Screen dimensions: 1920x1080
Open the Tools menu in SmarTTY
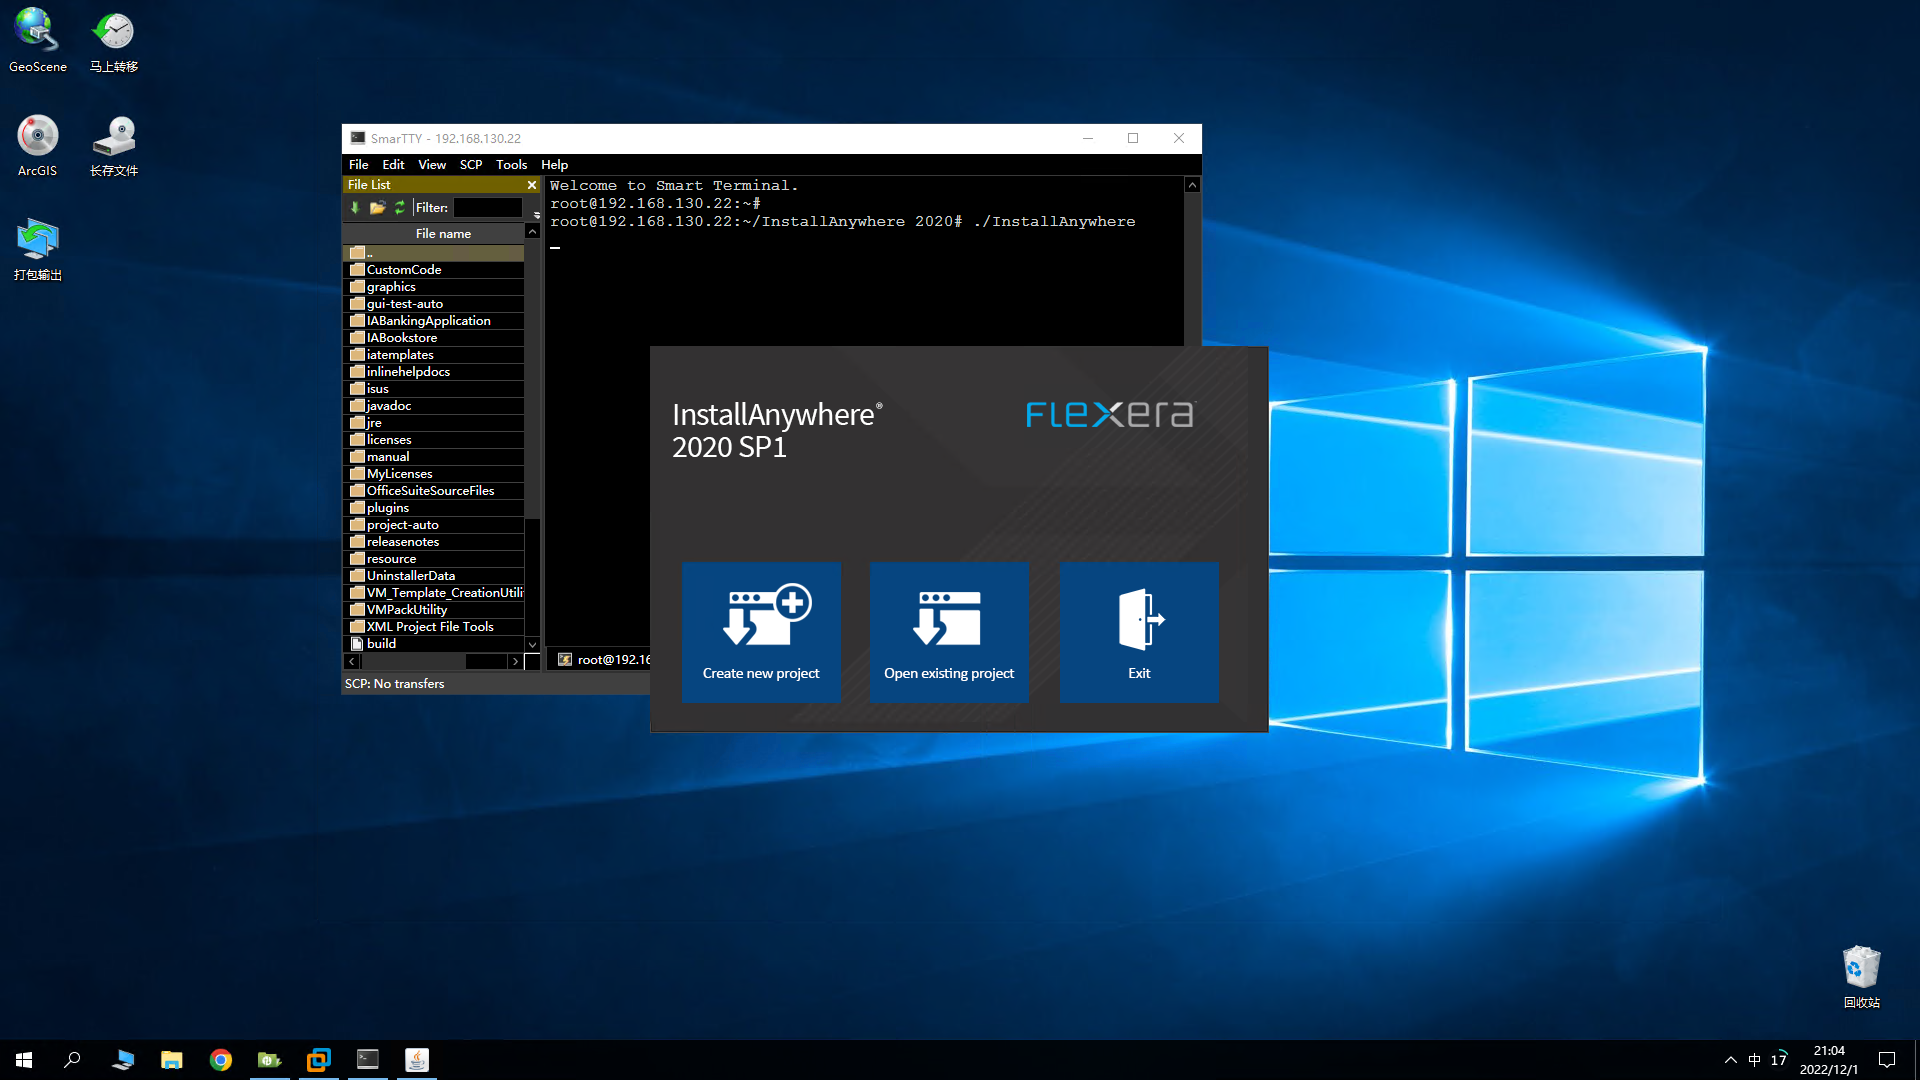click(x=511, y=165)
